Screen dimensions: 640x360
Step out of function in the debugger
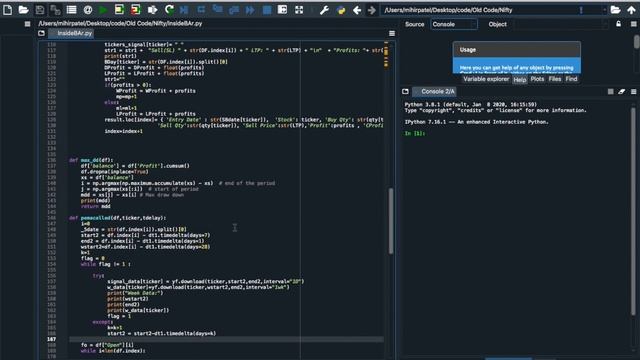pyautogui.click(x=233, y=10)
